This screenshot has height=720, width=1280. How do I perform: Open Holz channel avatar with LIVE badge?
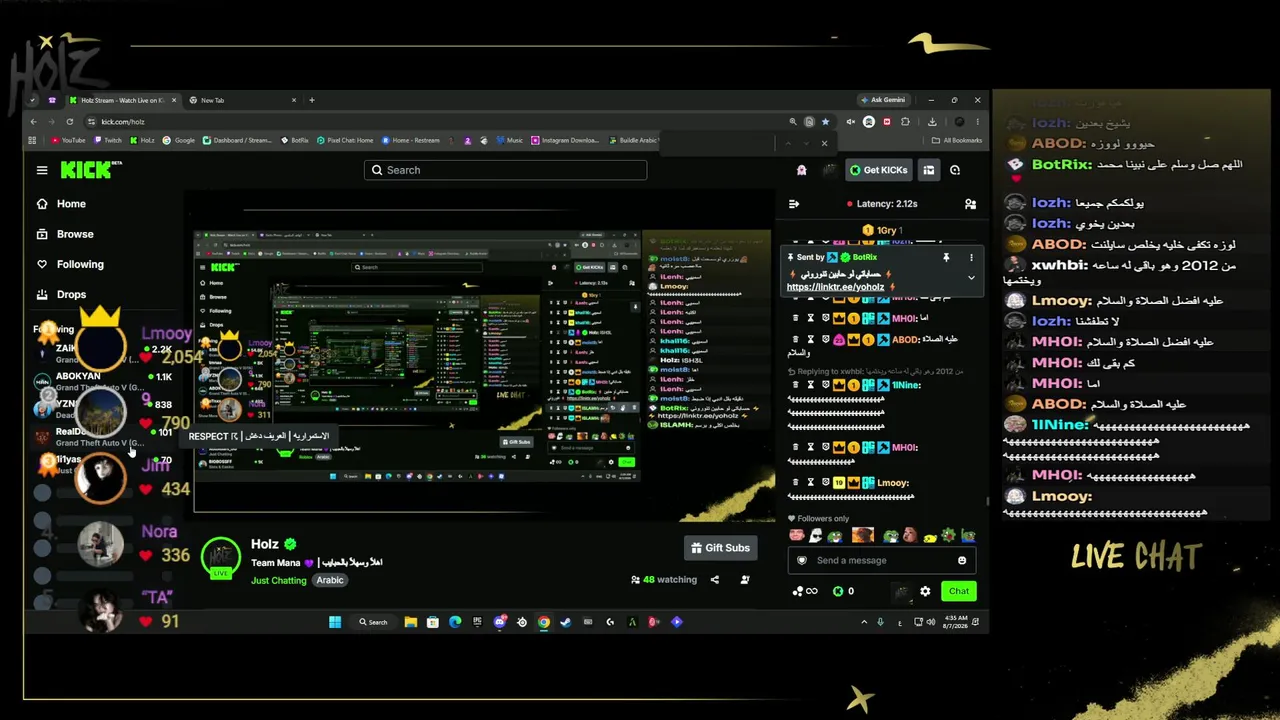[220, 558]
